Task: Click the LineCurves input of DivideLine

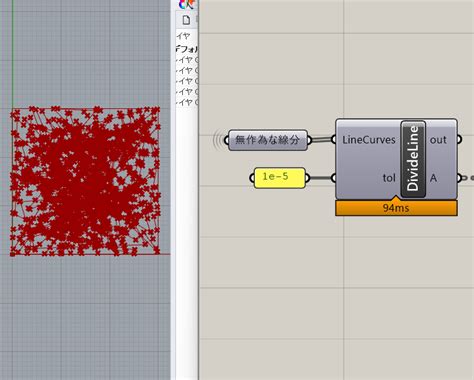Action: (x=369, y=140)
